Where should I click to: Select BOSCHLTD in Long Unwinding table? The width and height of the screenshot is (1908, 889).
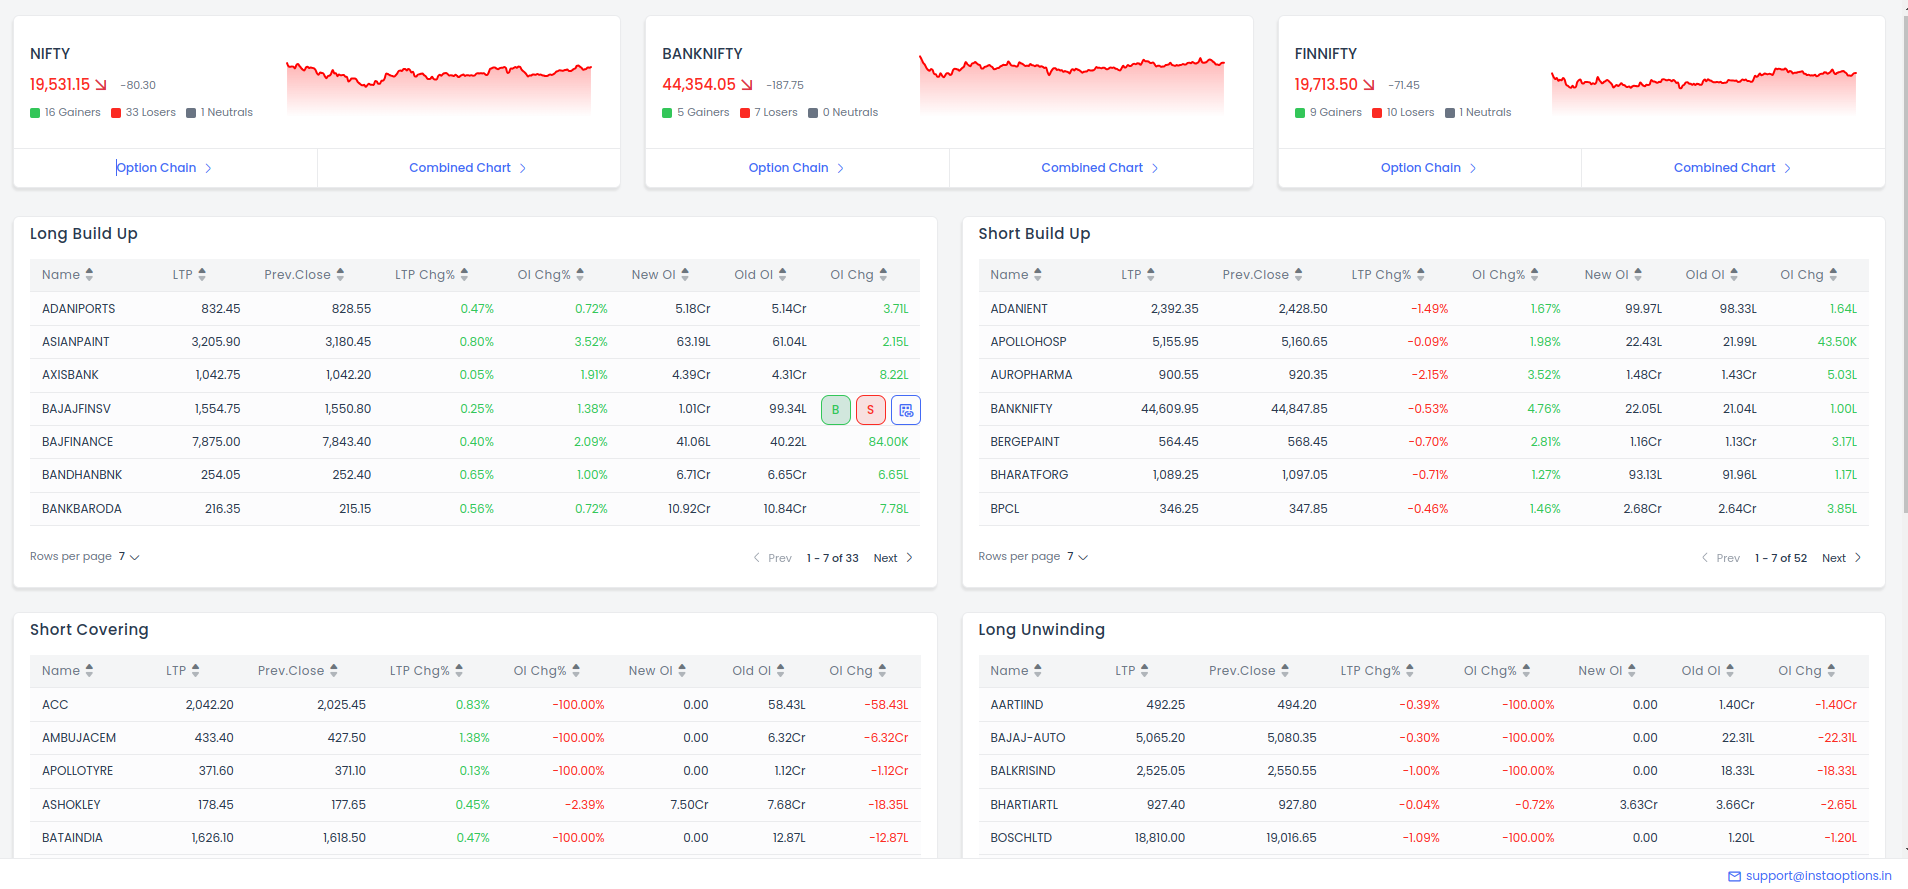click(x=1021, y=838)
